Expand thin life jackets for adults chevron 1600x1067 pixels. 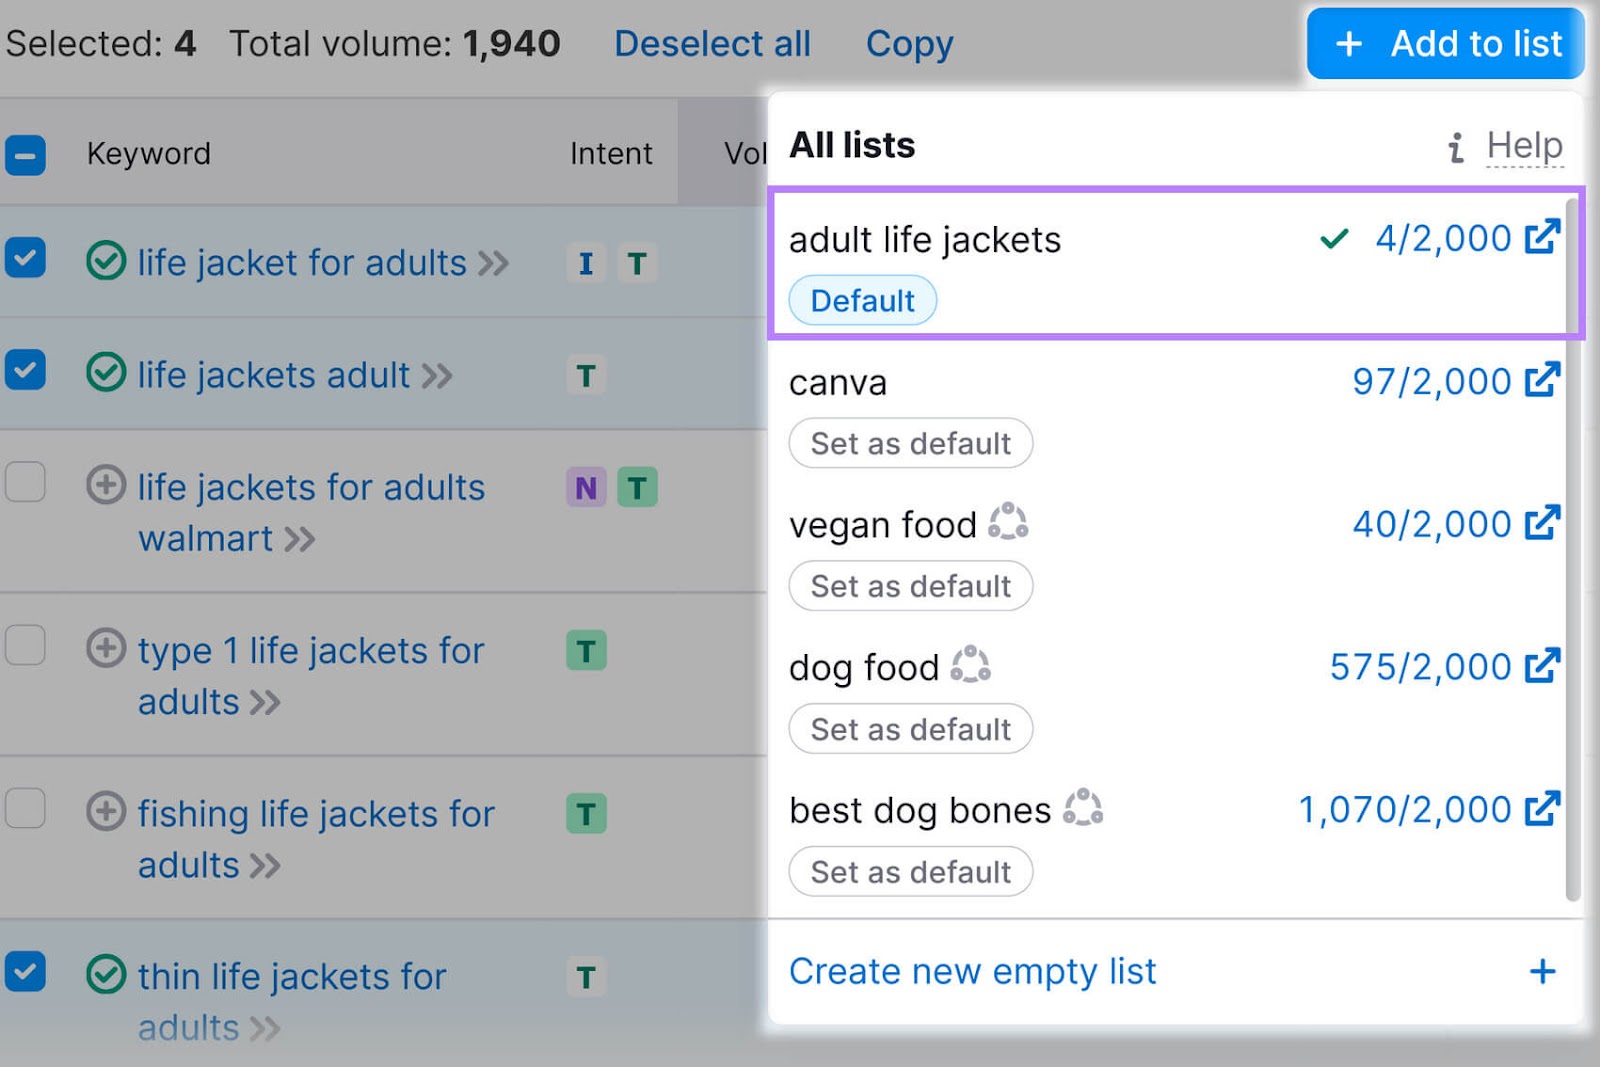[x=265, y=1029]
